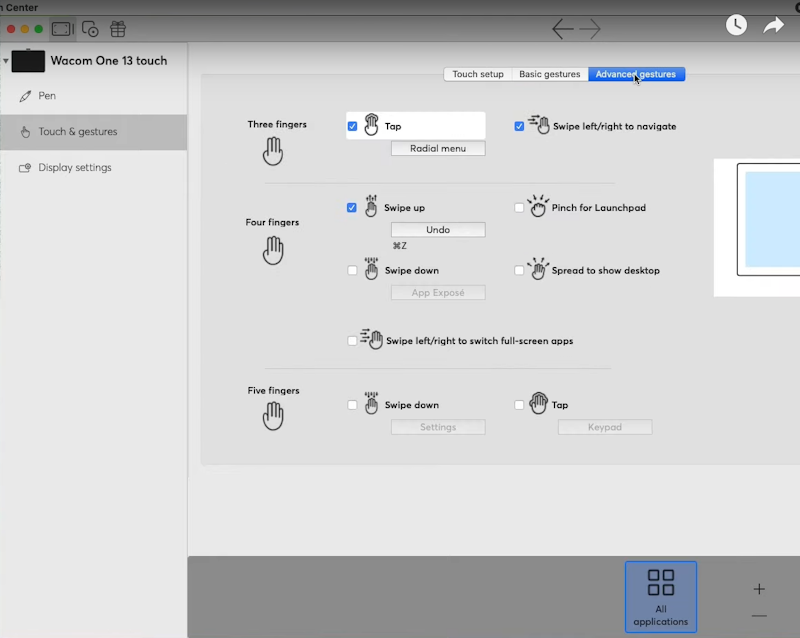Click the share arrow icon
The image size is (800, 638).
[x=773, y=25]
